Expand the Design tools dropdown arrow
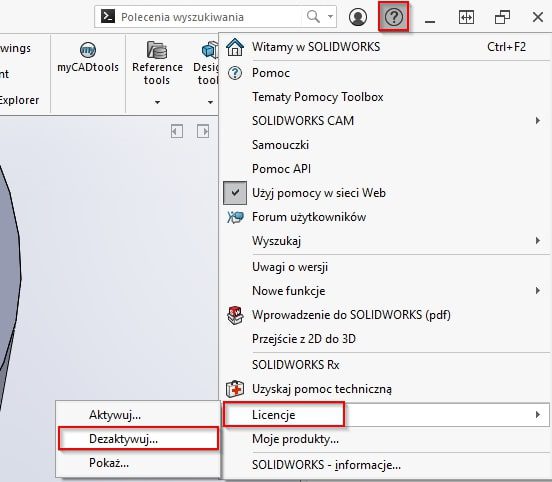This screenshot has width=552, height=482. point(210,102)
